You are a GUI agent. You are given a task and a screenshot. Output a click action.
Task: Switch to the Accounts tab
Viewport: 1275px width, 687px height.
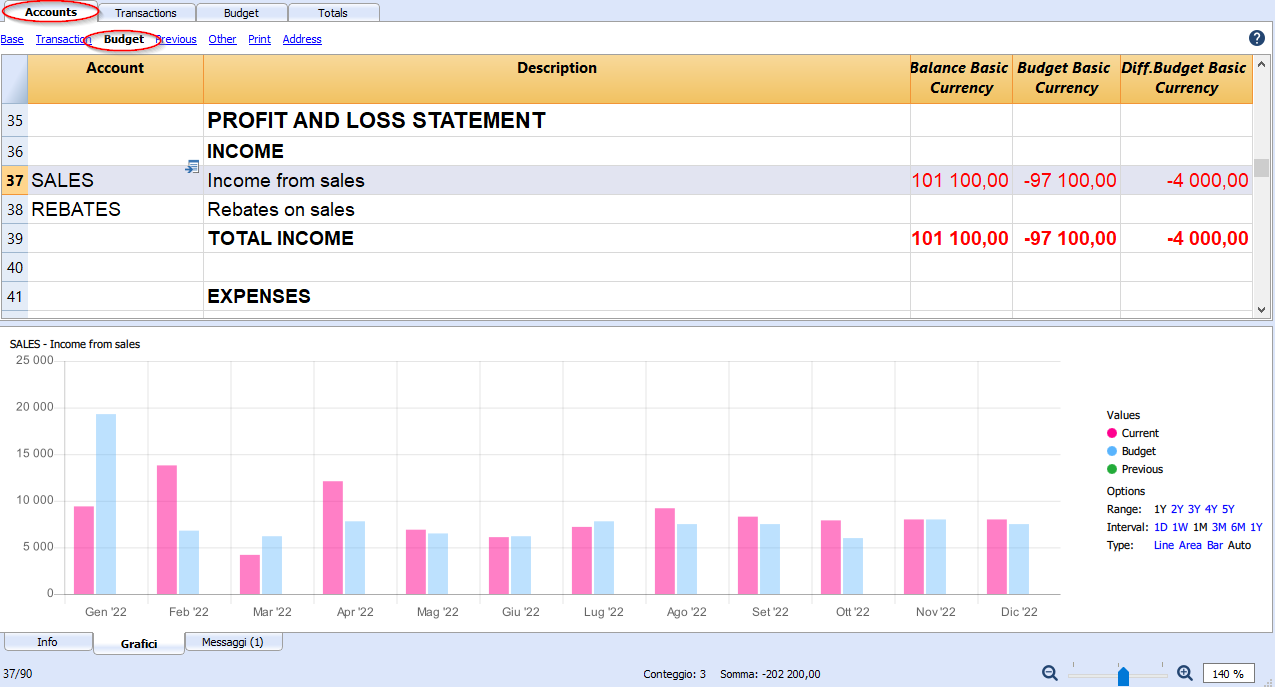[x=51, y=12]
